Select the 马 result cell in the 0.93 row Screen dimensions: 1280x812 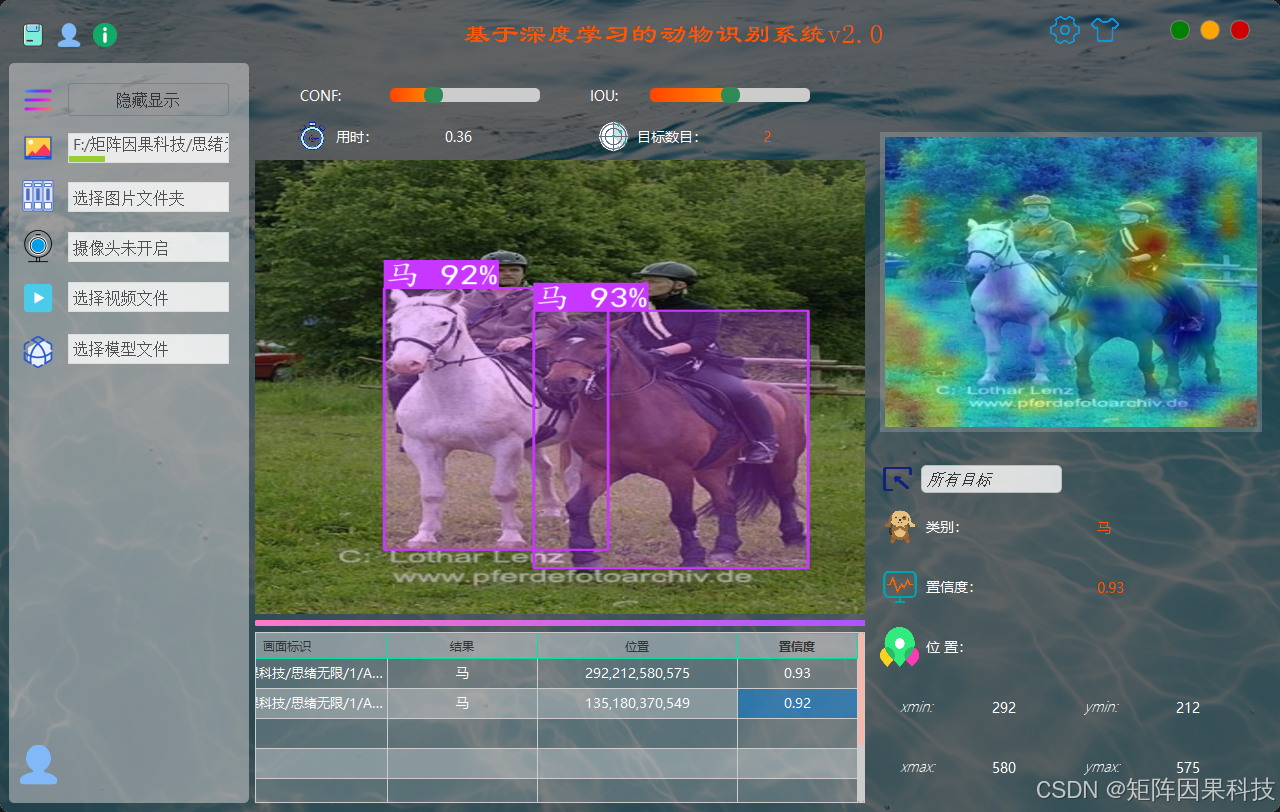[x=462, y=674]
